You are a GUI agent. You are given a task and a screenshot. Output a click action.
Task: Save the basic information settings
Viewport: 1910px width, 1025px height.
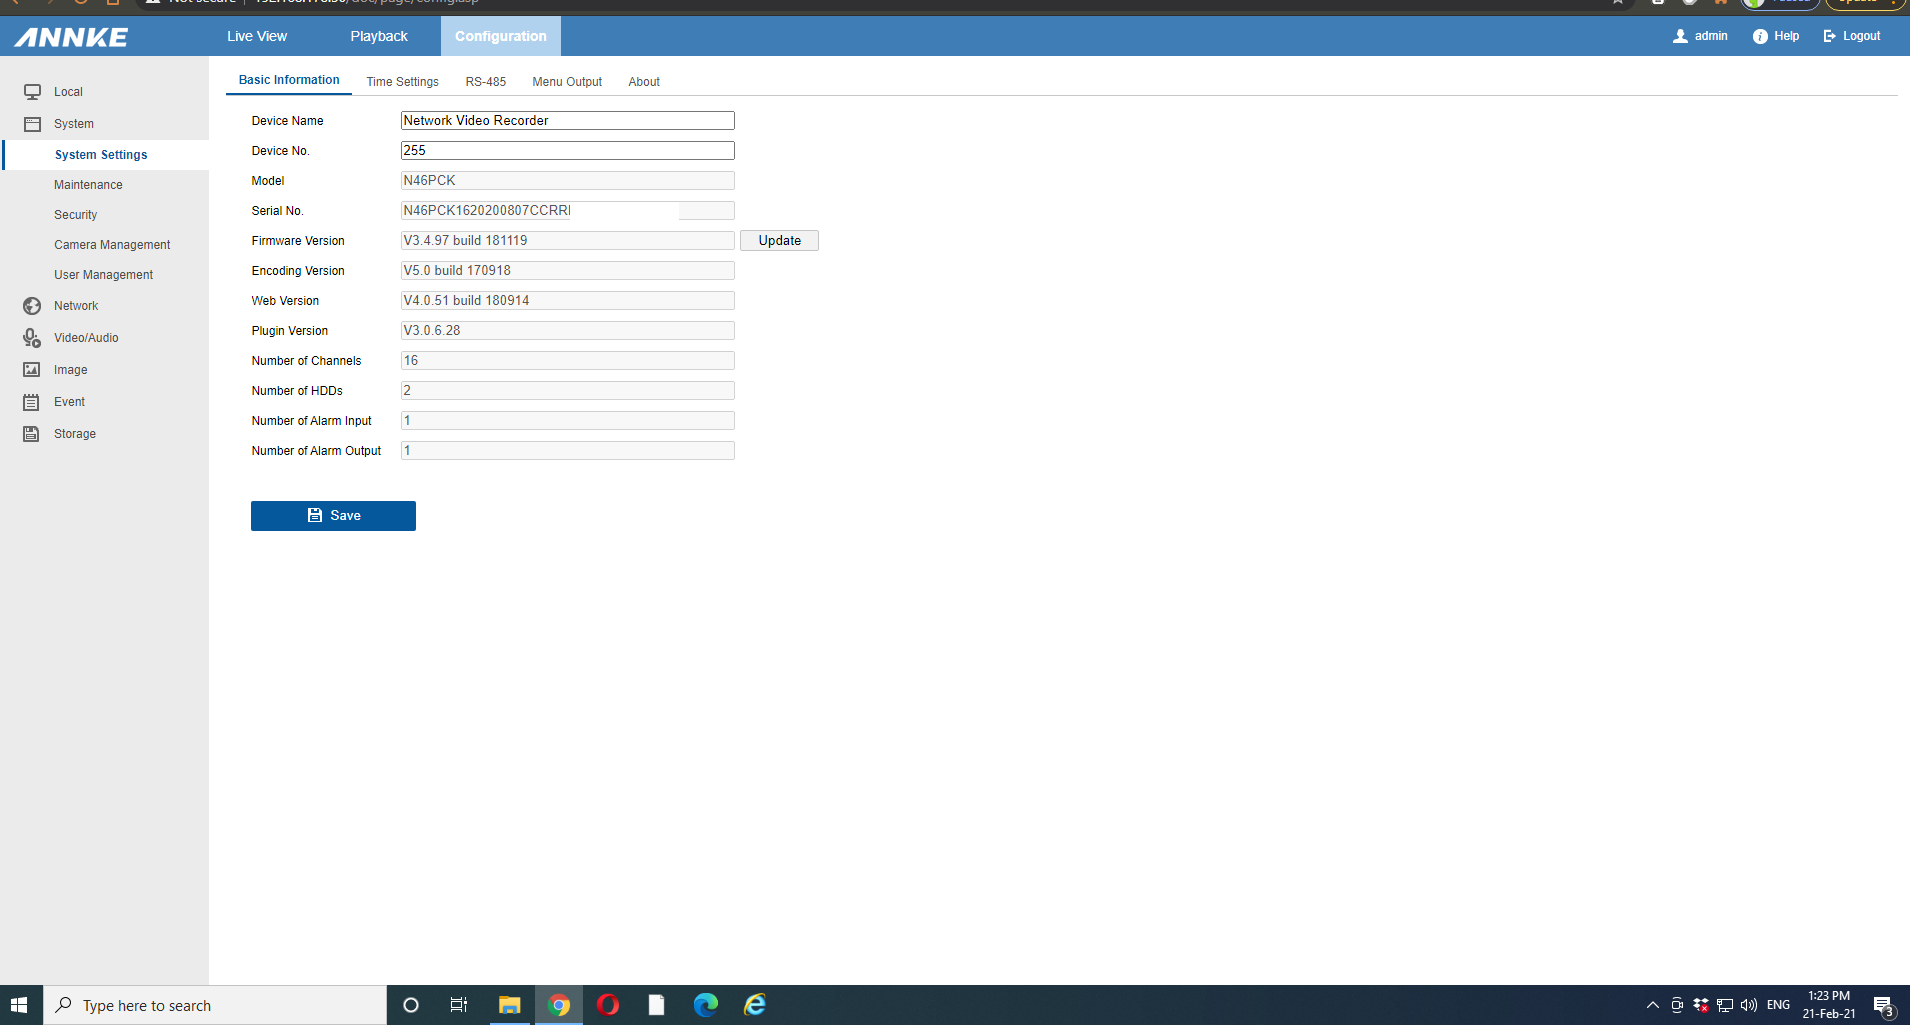(333, 516)
